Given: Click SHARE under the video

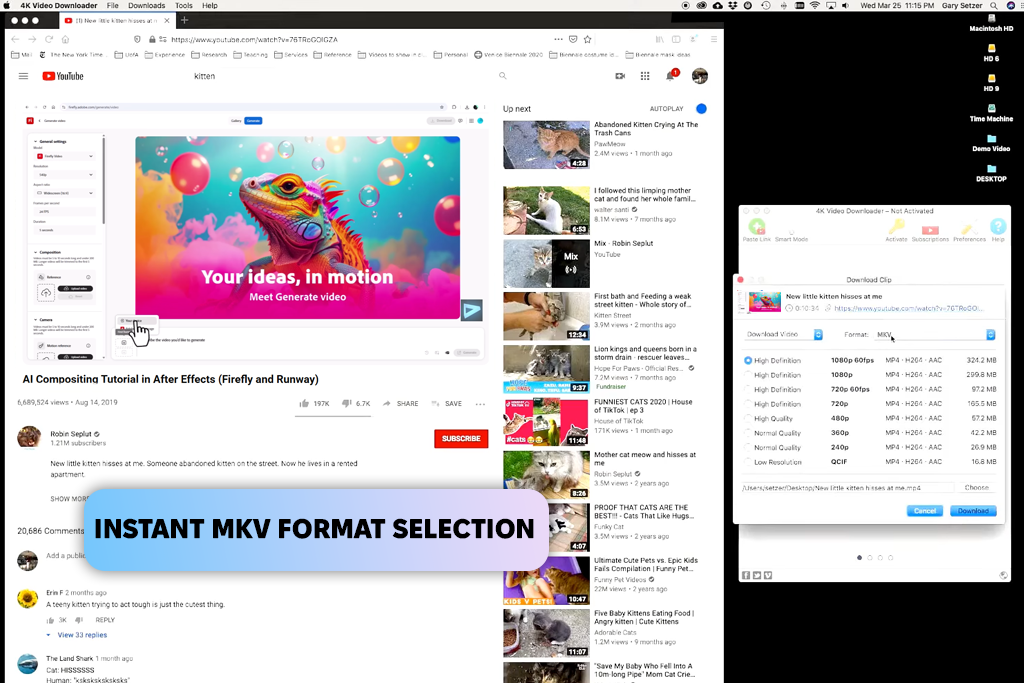Looking at the screenshot, I should 400,404.
